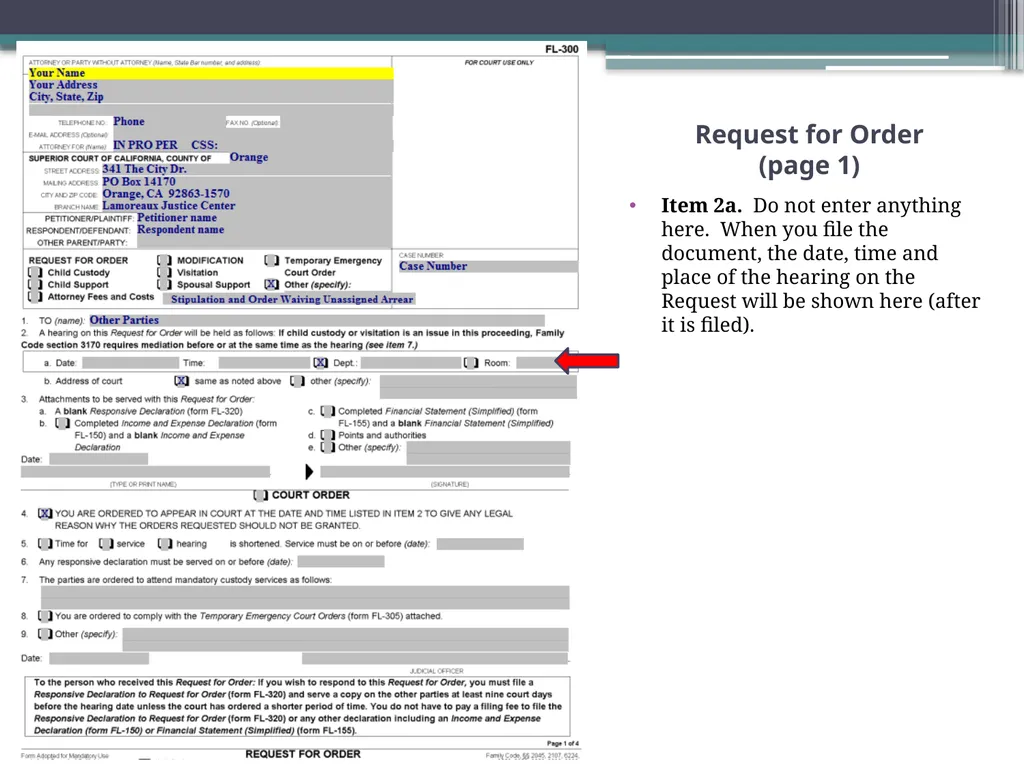Tick the MODIFICATION checkbox
This screenshot has width=1024, height=768.
165,261
